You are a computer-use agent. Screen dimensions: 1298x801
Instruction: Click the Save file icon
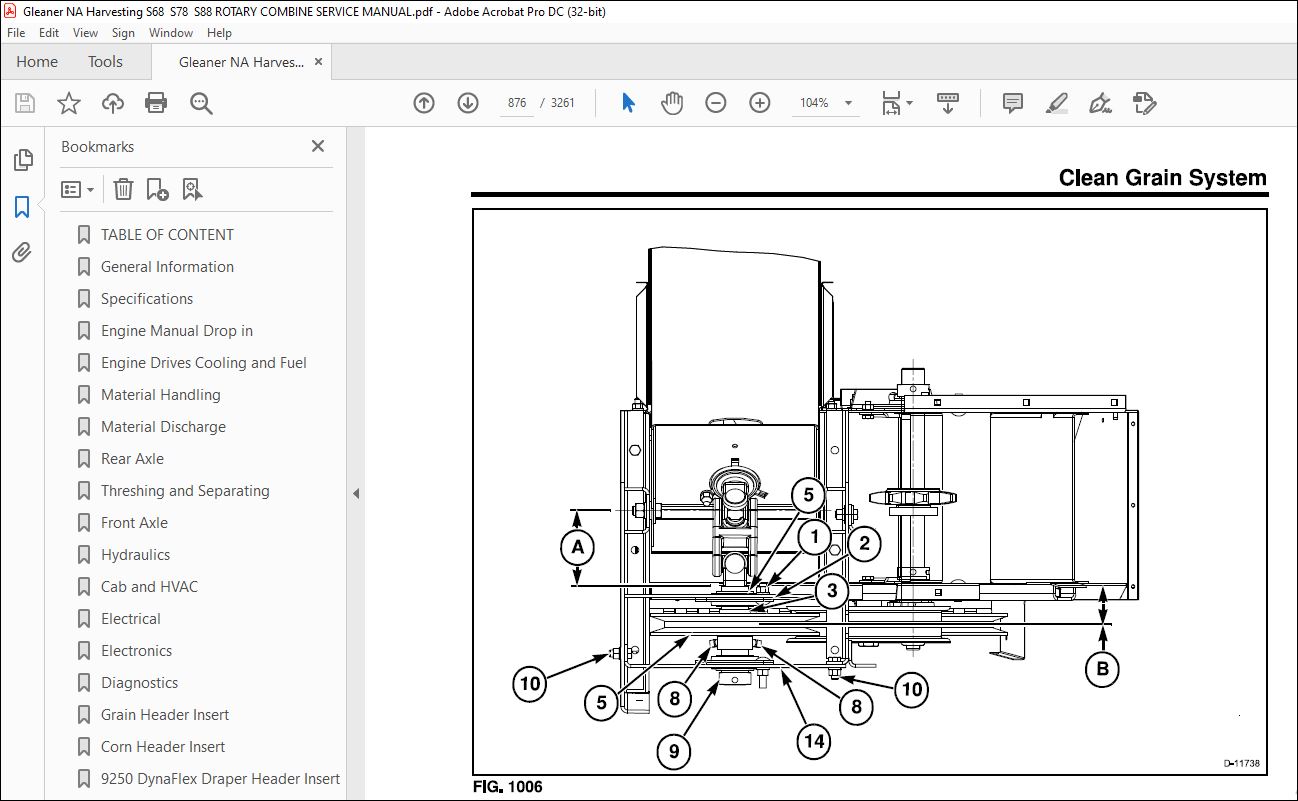tap(25, 103)
